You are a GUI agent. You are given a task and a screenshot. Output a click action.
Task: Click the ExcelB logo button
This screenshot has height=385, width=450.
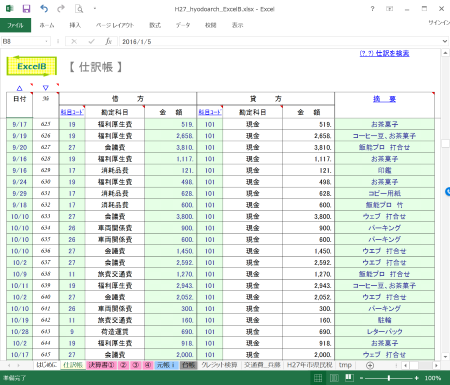[x=32, y=66]
